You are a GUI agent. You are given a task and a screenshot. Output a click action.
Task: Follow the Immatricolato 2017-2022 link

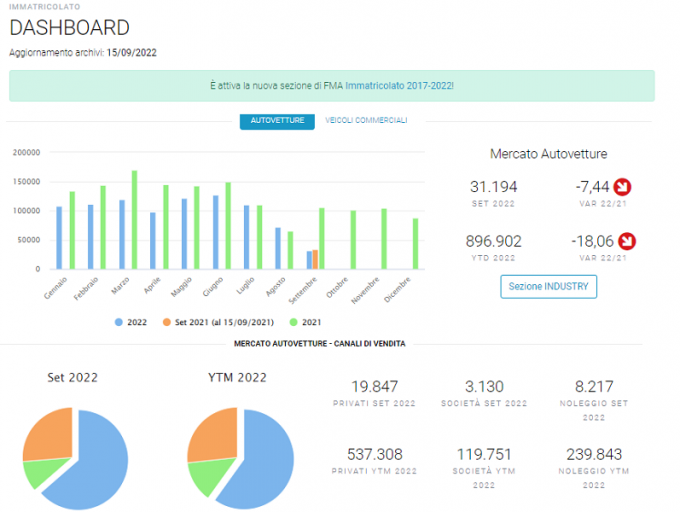tap(399, 86)
